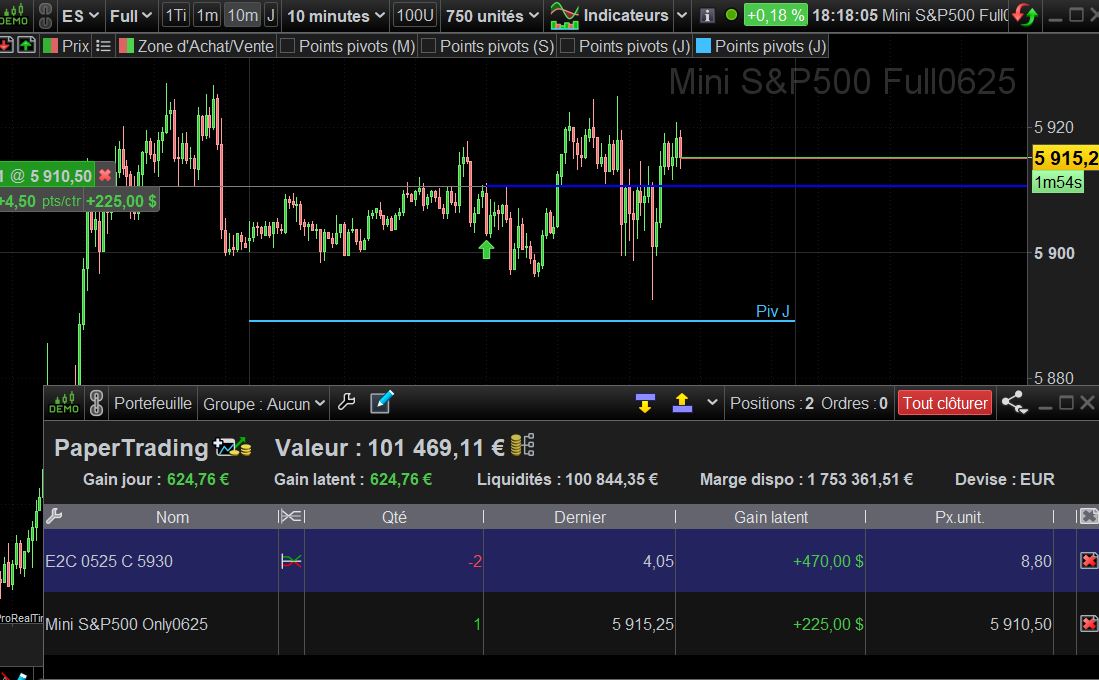Sort by the Gain latent column header
The width and height of the screenshot is (1099, 680).
[771, 517]
